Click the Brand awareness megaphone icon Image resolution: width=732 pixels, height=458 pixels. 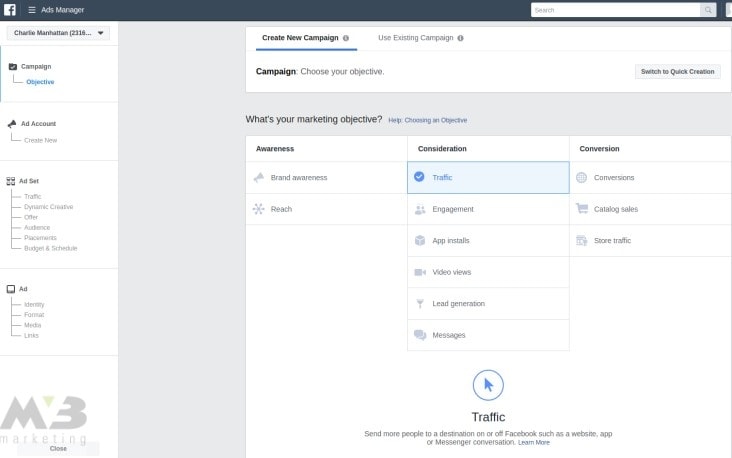[x=259, y=177]
